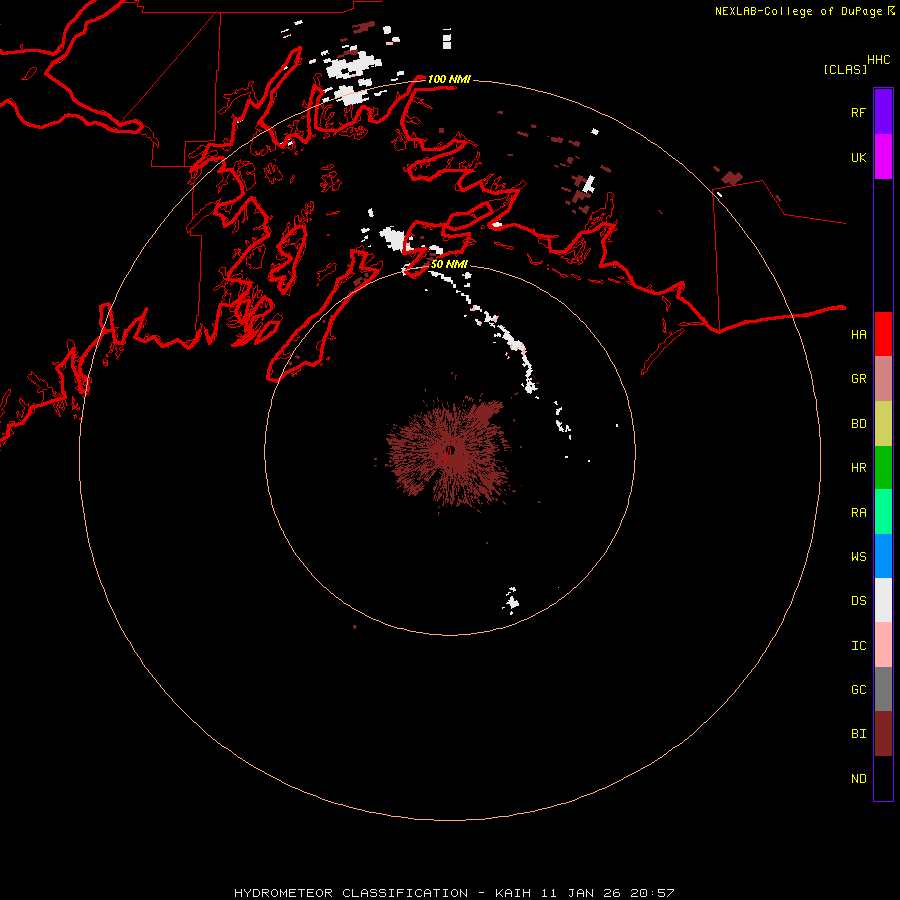Click the yellow BD color swatch
The width and height of the screenshot is (900, 900).
click(x=883, y=424)
